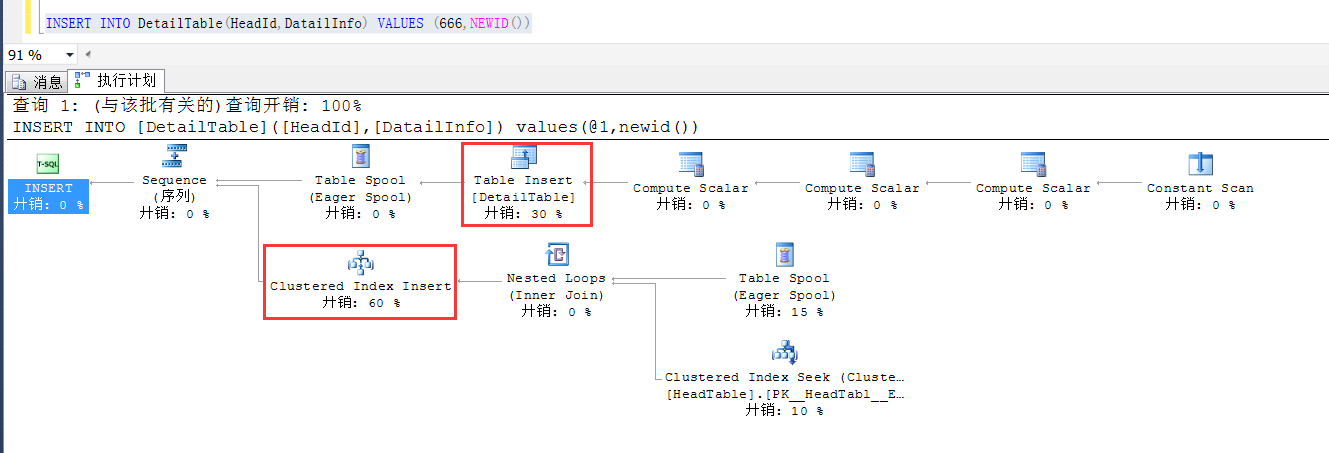Click the Clustered Index Insert 60 % cost text

360,302
